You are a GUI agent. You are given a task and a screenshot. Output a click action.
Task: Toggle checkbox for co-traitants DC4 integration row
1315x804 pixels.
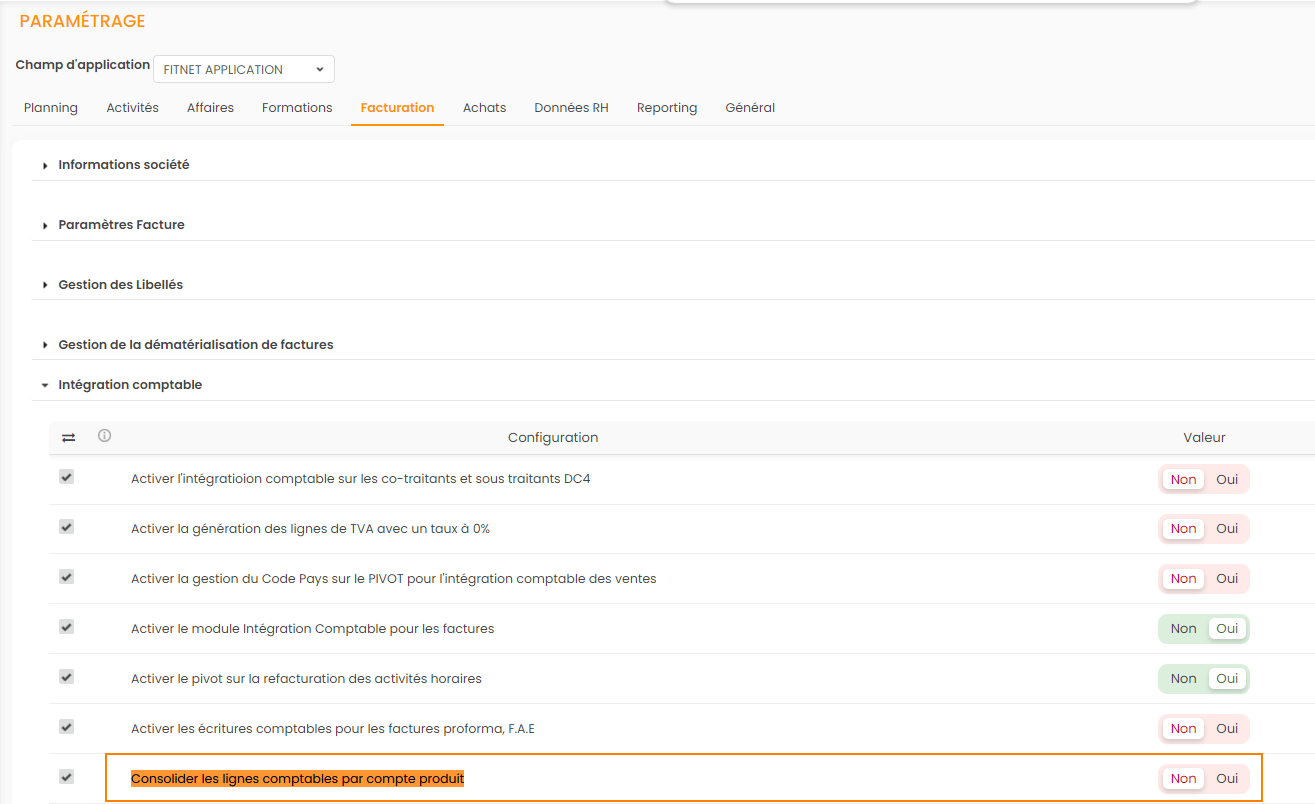coord(67,478)
